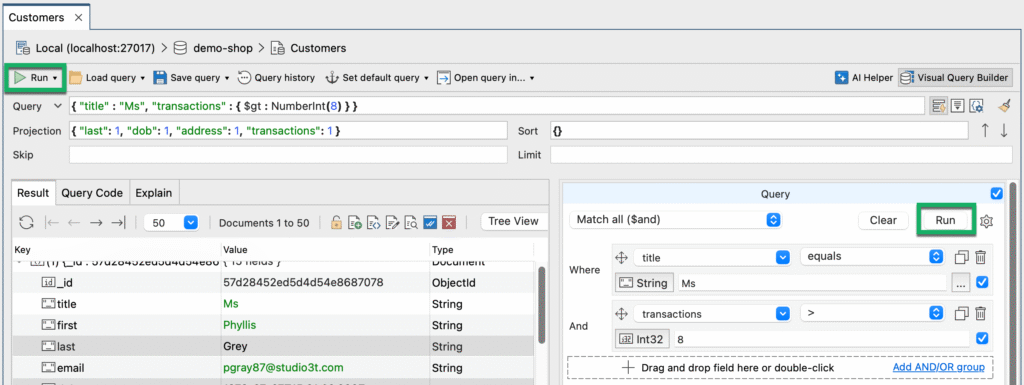Image resolution: width=1024 pixels, height=385 pixels.
Task: Click into the Limit input field
Action: click(x=781, y=155)
